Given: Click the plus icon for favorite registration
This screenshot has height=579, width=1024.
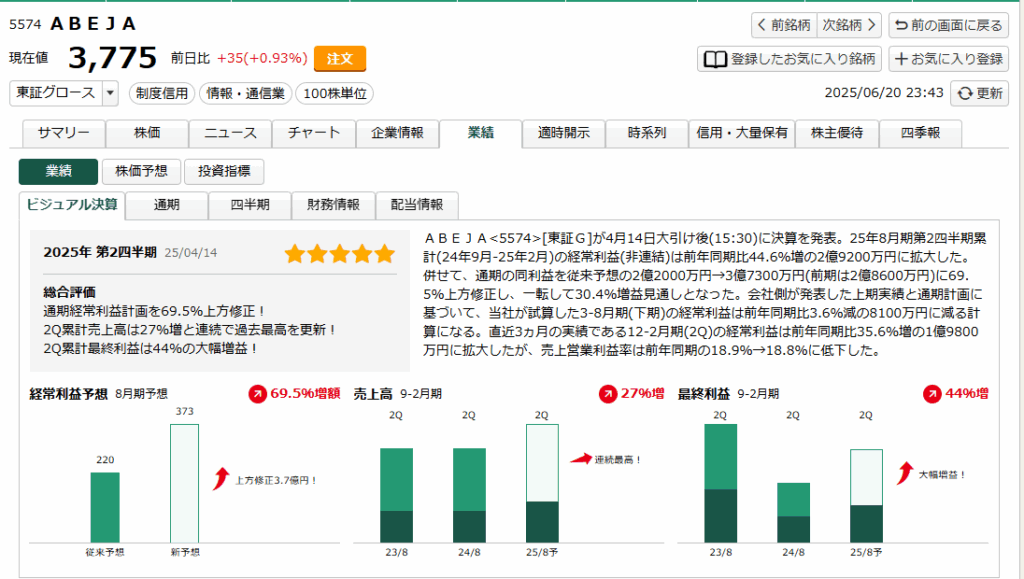Looking at the screenshot, I should (901, 59).
